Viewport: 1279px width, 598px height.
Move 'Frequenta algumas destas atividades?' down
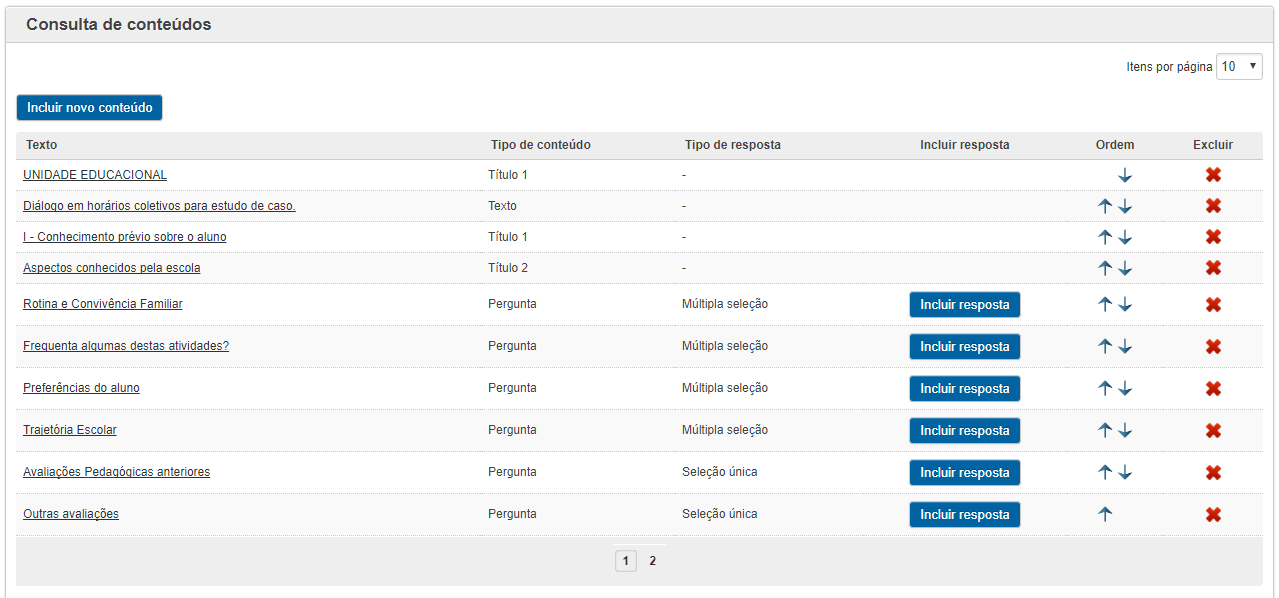[1125, 346]
